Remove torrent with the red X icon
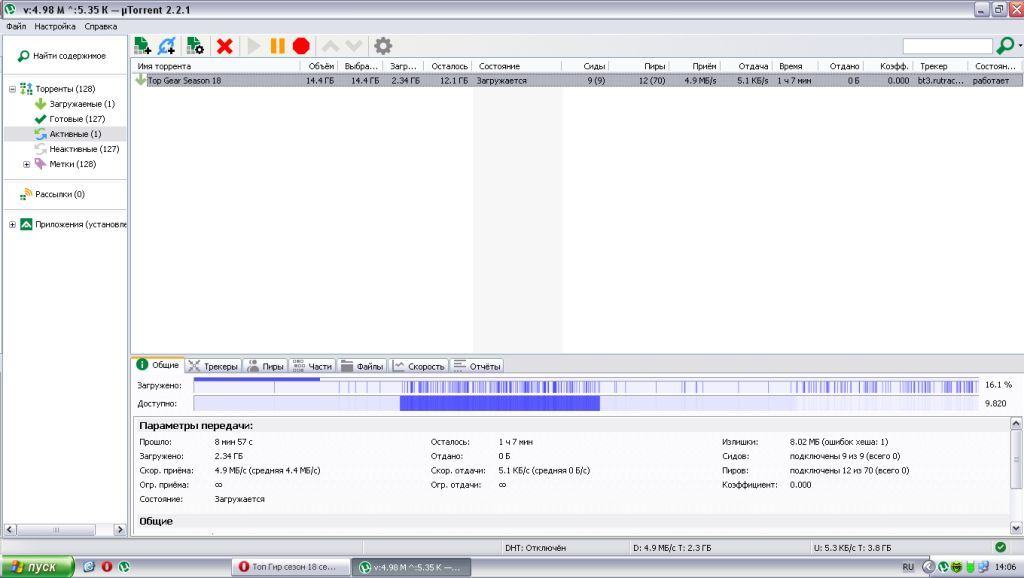The width and height of the screenshot is (1024, 578). pyautogui.click(x=225, y=46)
